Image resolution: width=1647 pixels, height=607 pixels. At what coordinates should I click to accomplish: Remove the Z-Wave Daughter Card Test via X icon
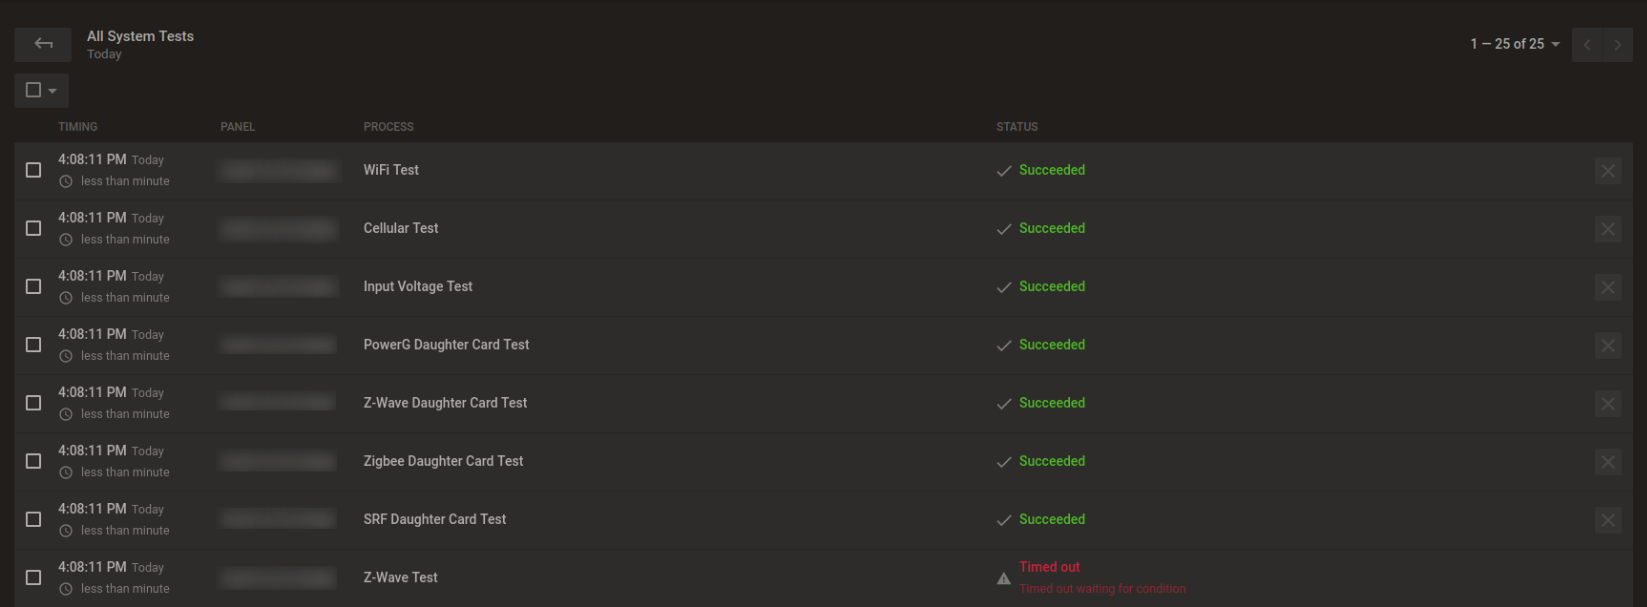coord(1608,403)
